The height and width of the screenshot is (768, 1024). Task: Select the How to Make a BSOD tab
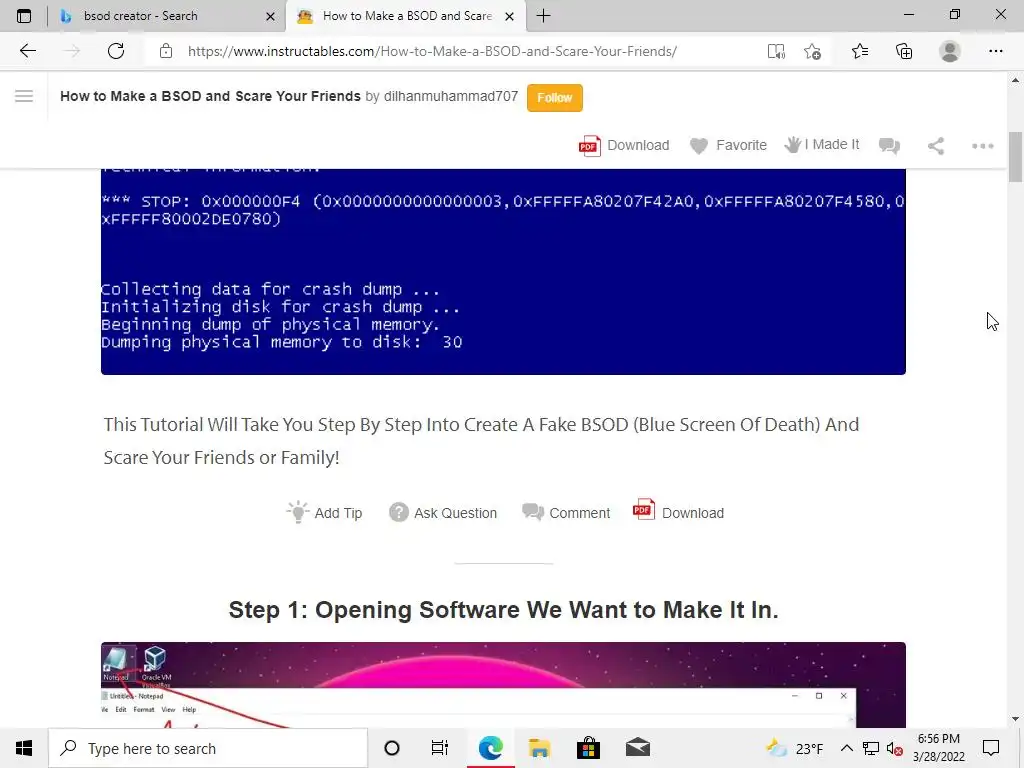[x=406, y=16]
